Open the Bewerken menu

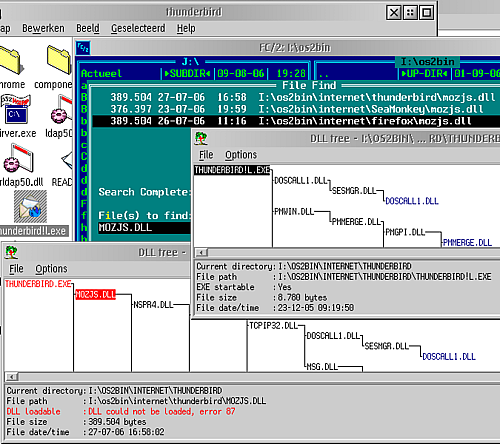[x=43, y=28]
